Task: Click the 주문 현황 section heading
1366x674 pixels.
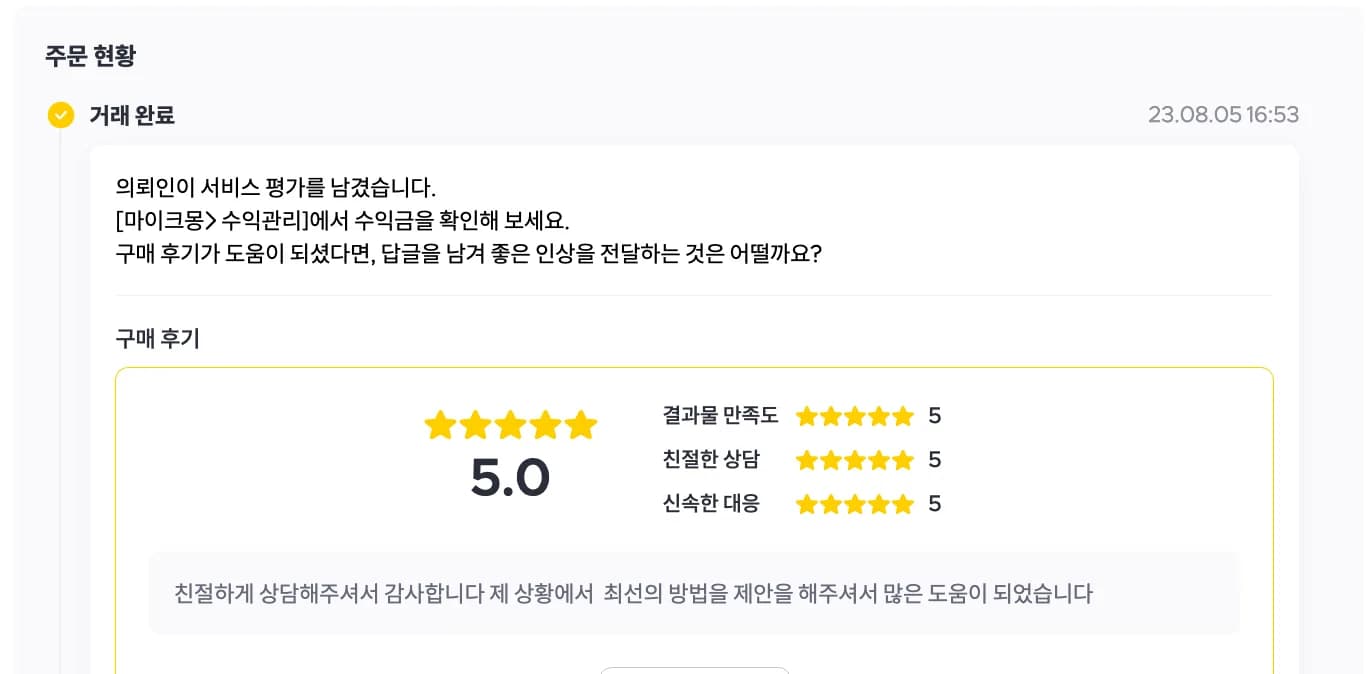Action: [x=90, y=56]
